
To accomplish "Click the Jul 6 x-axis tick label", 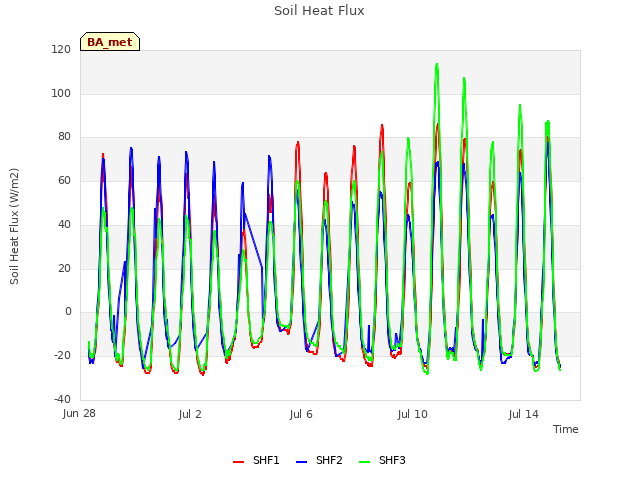I will tap(301, 415).
